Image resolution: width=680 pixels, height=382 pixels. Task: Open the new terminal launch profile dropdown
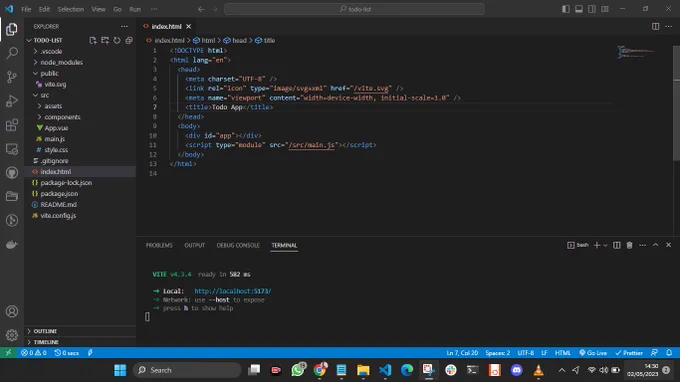coord(605,245)
